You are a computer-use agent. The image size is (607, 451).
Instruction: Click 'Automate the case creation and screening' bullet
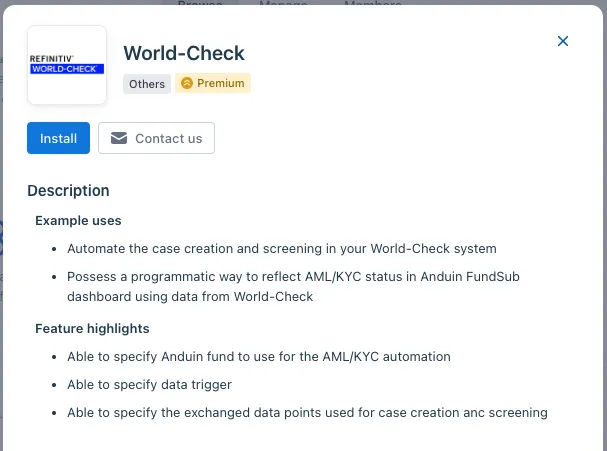[282, 249]
